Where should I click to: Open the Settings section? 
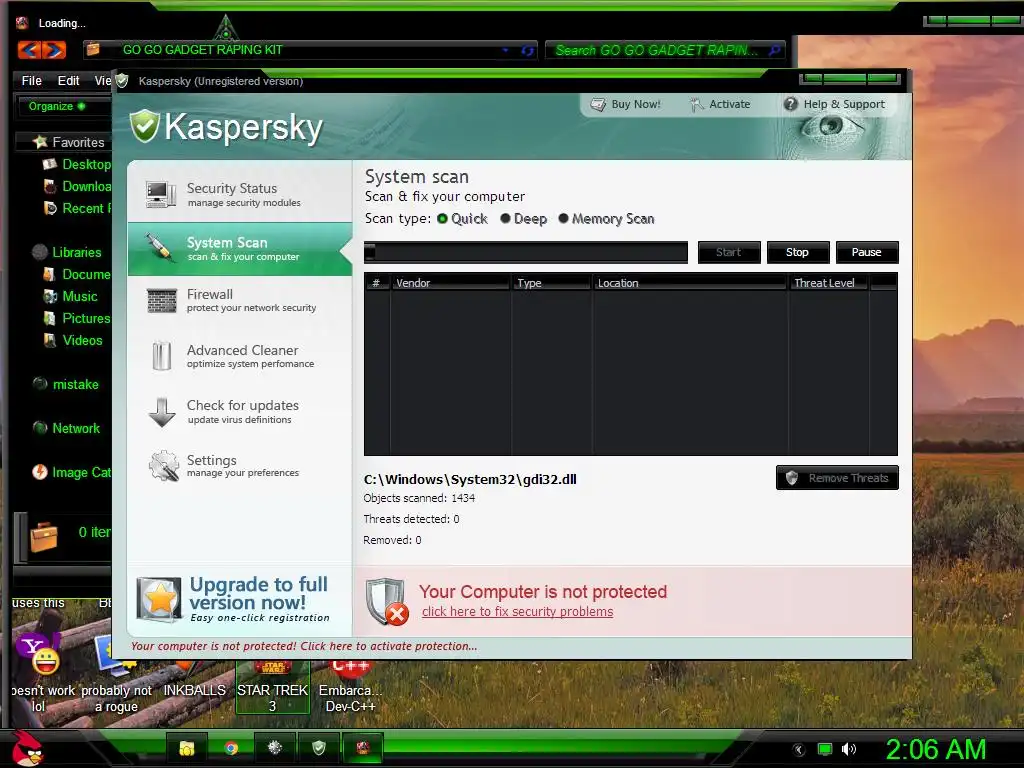pos(240,466)
